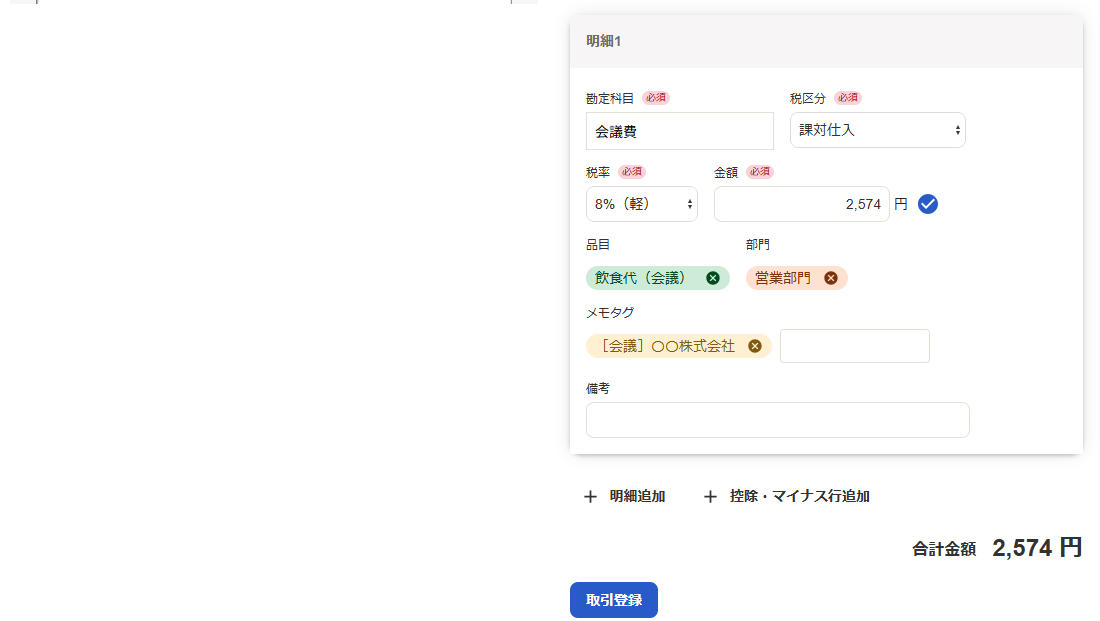The height and width of the screenshot is (621, 1100).
Task: Click the 取引登録 button
Action: pos(614,600)
